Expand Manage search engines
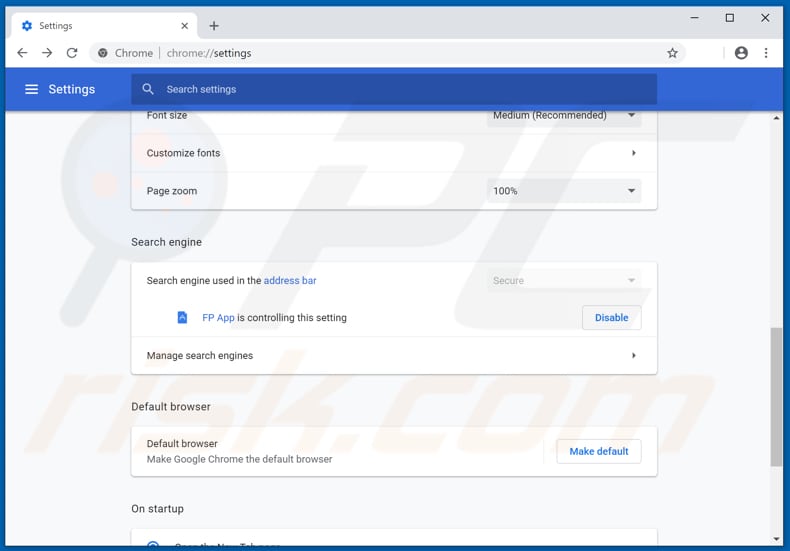Viewport: 790px width, 551px height. (633, 356)
